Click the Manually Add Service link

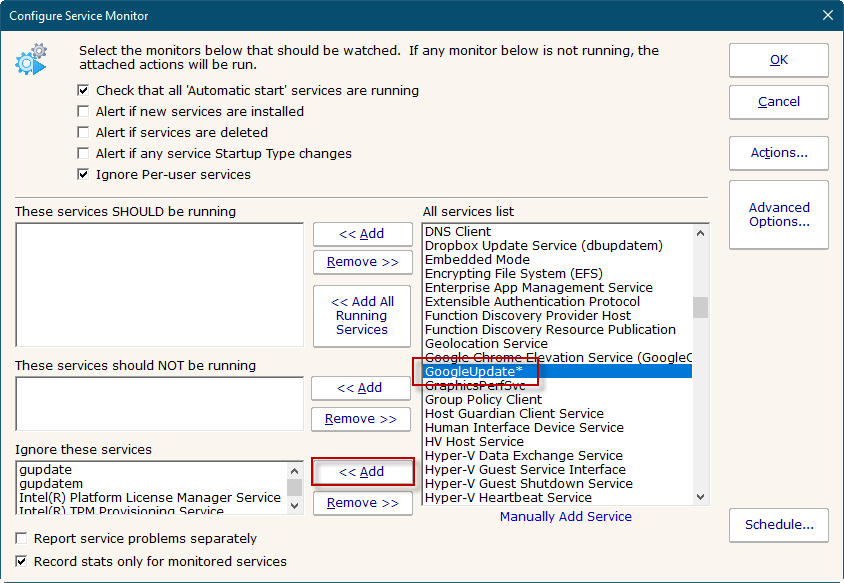tap(565, 517)
